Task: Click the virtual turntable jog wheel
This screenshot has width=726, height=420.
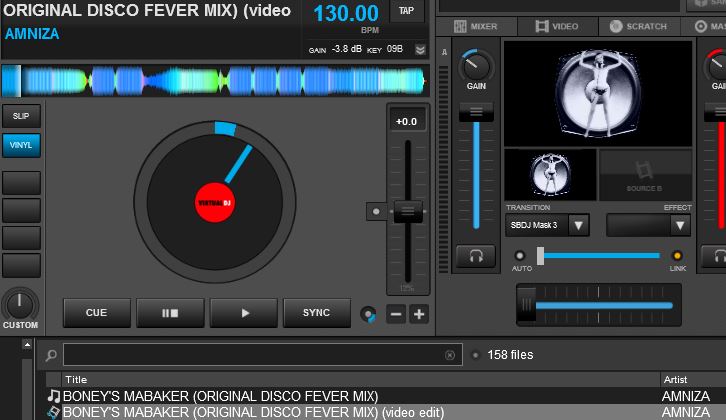Action: [215, 202]
